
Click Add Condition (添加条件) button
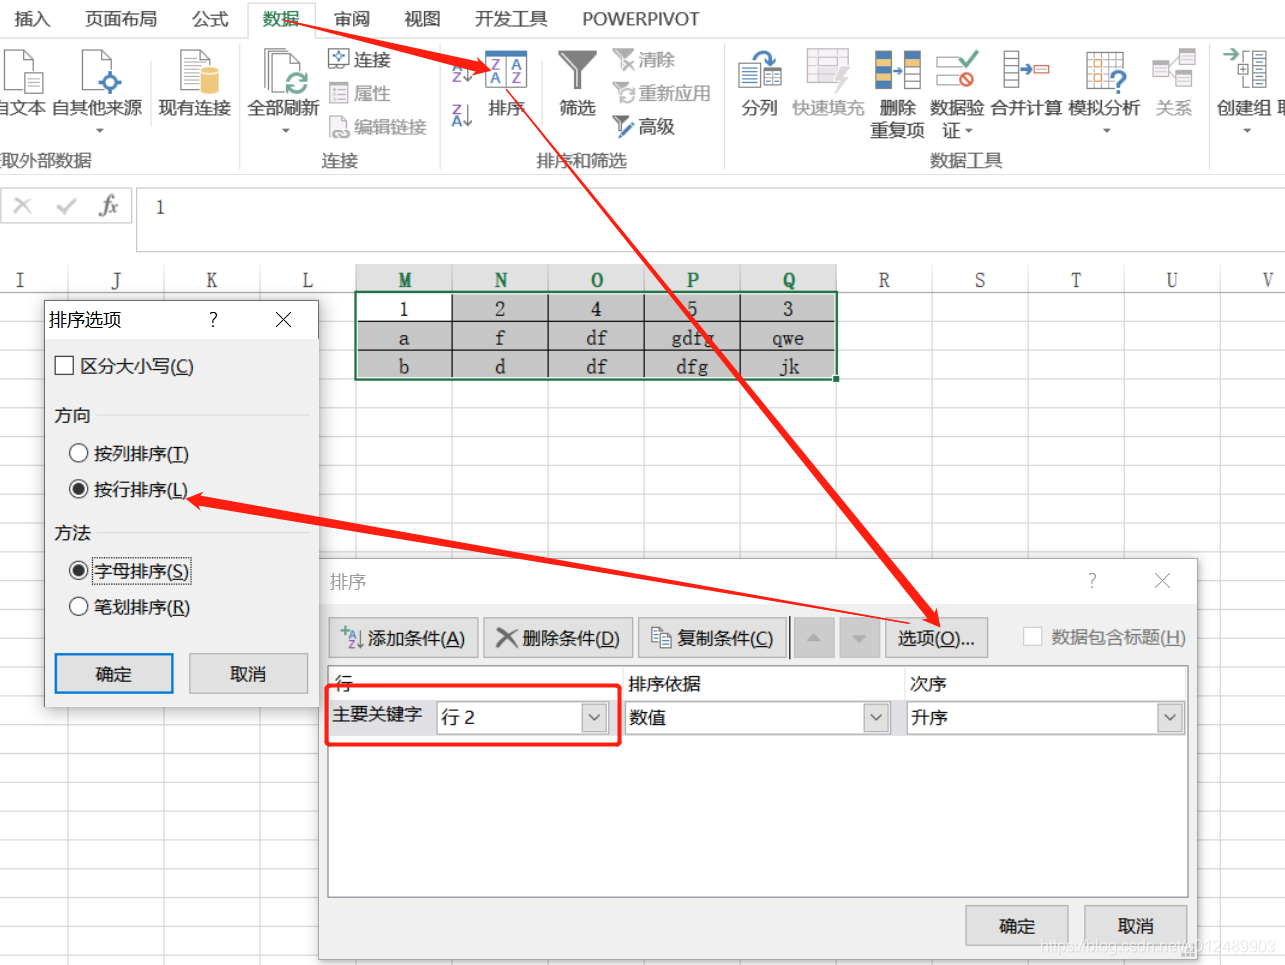point(403,638)
